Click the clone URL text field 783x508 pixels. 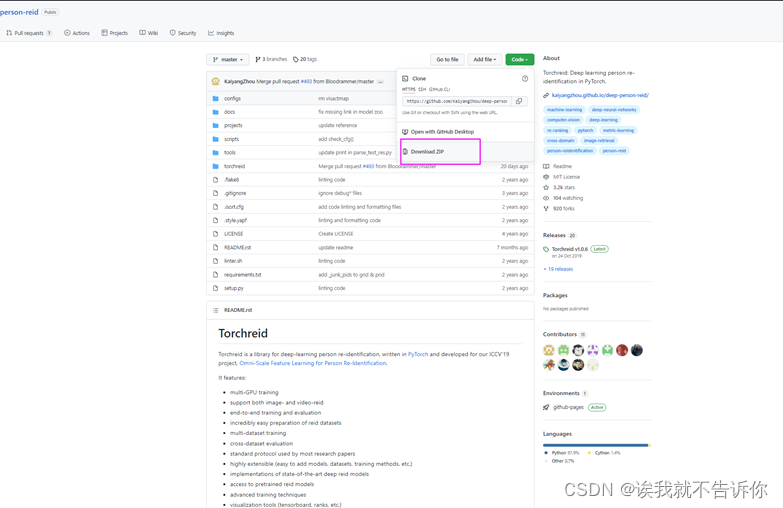[x=457, y=101]
